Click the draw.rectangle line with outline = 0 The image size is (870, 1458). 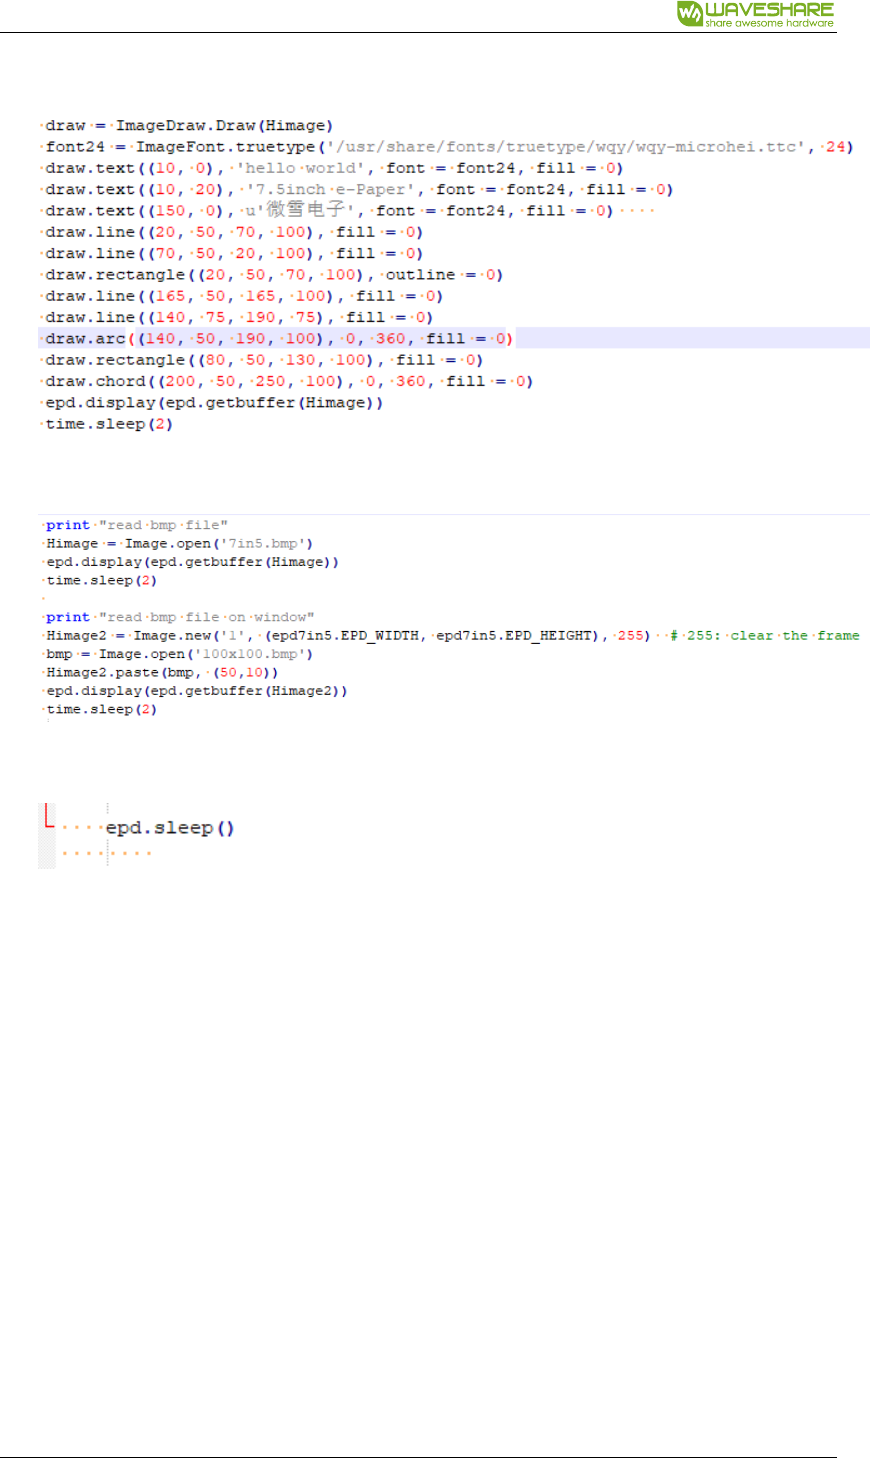[x=274, y=274]
